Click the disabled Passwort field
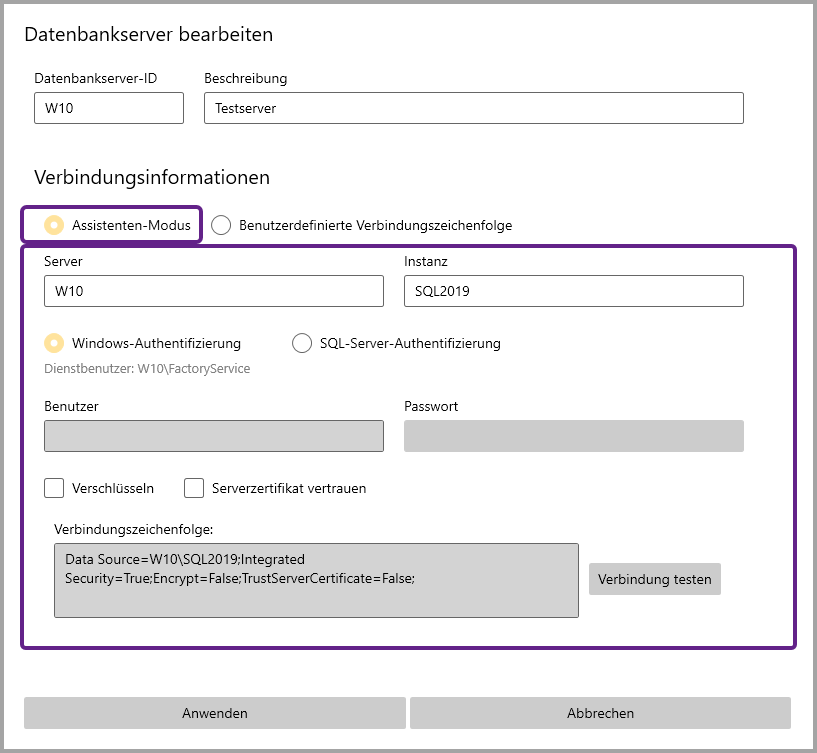This screenshot has width=817, height=753. point(573,436)
